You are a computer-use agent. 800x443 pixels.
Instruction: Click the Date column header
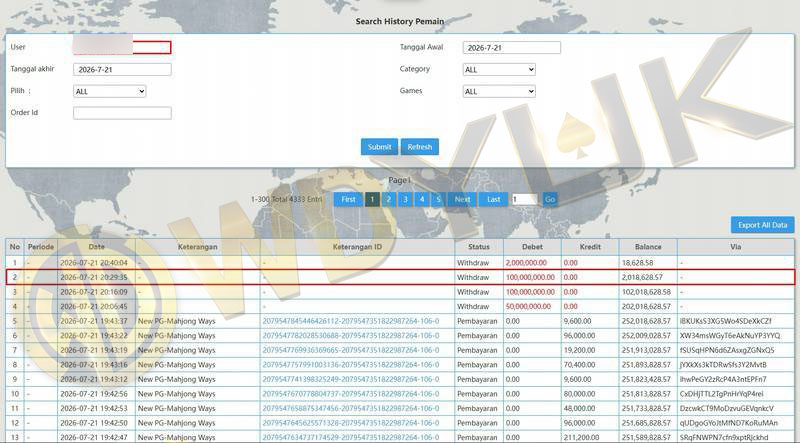click(x=96, y=247)
